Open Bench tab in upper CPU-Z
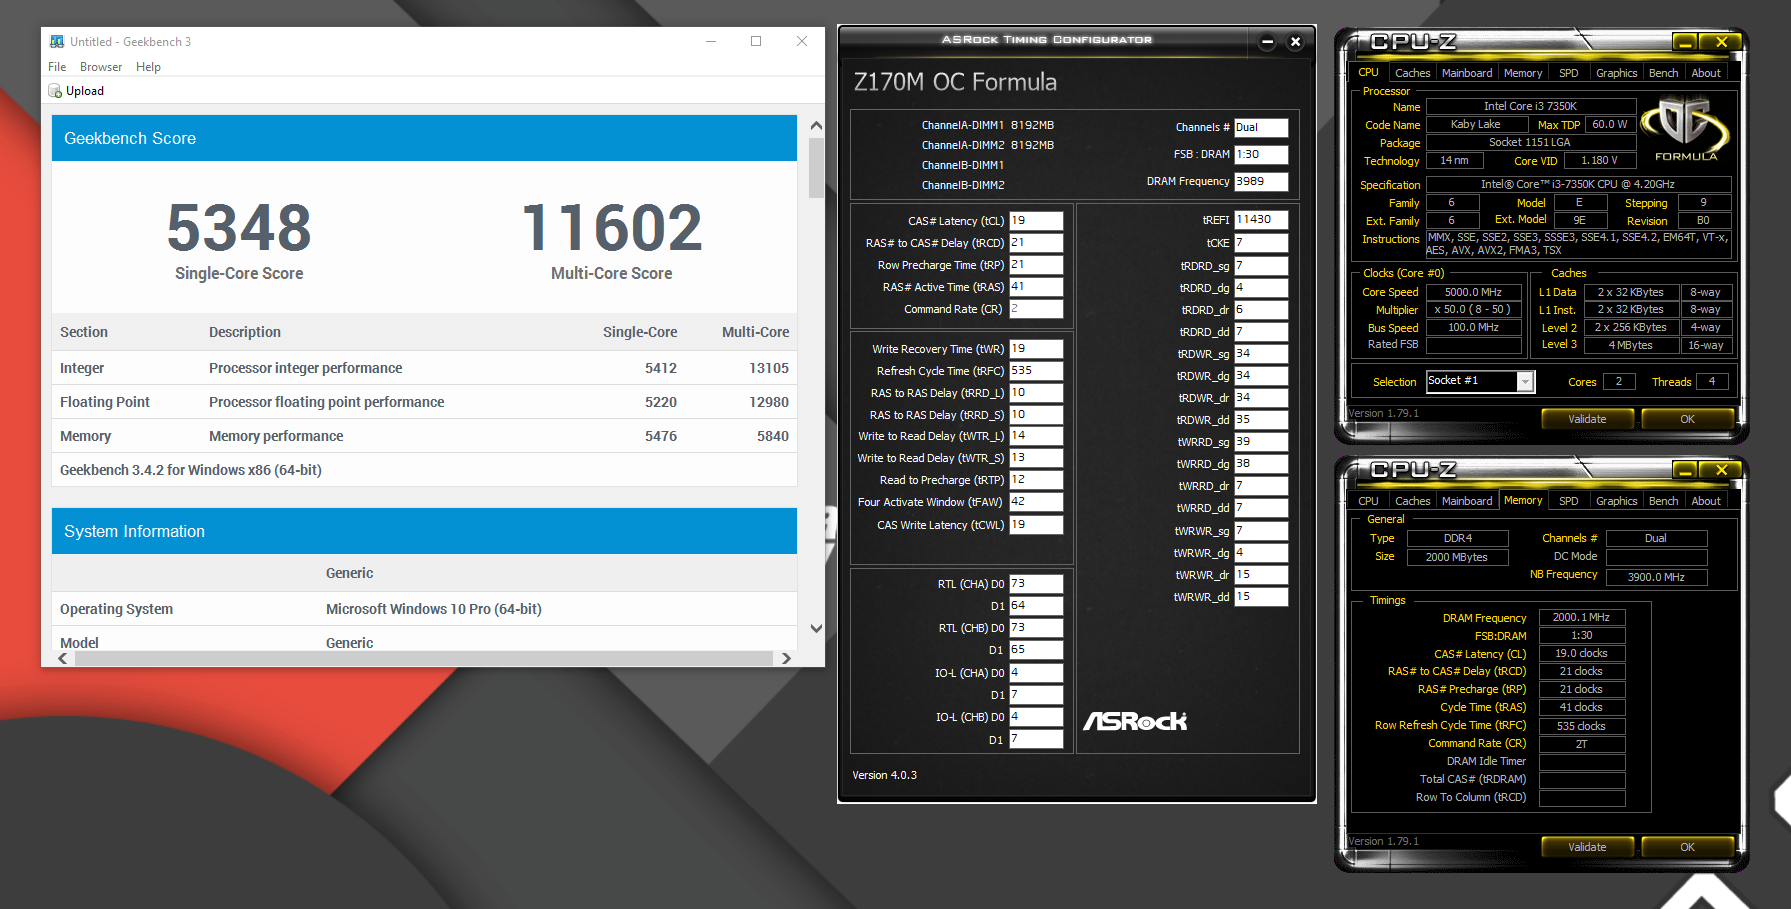This screenshot has height=909, width=1791. pyautogui.click(x=1663, y=73)
